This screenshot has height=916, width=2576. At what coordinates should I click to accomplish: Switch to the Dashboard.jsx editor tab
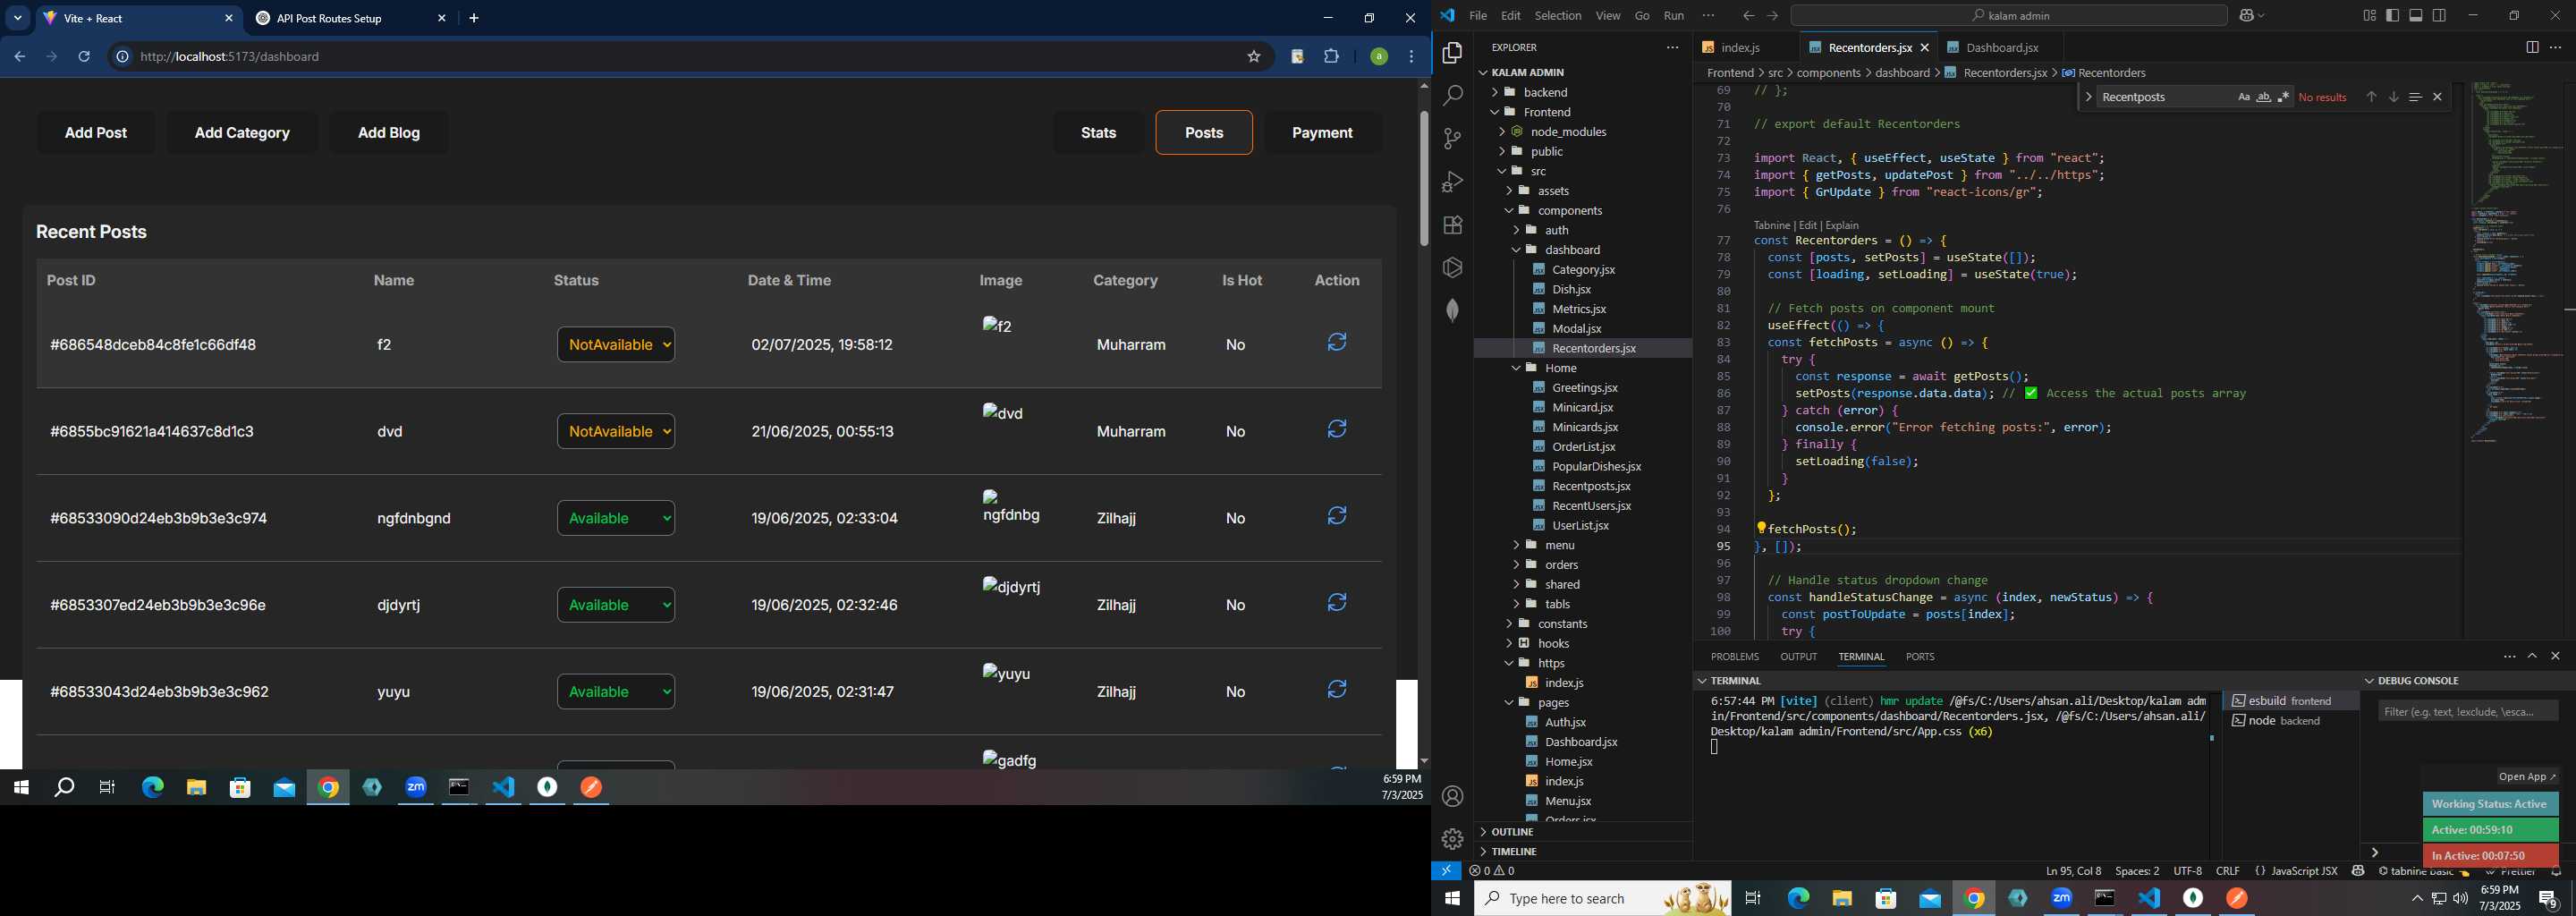point(2001,47)
